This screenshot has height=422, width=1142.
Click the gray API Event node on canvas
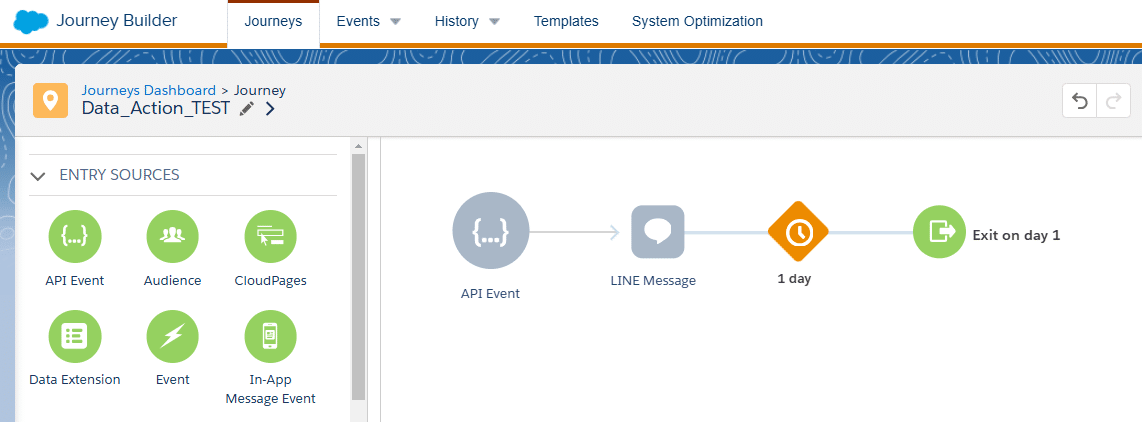point(490,232)
